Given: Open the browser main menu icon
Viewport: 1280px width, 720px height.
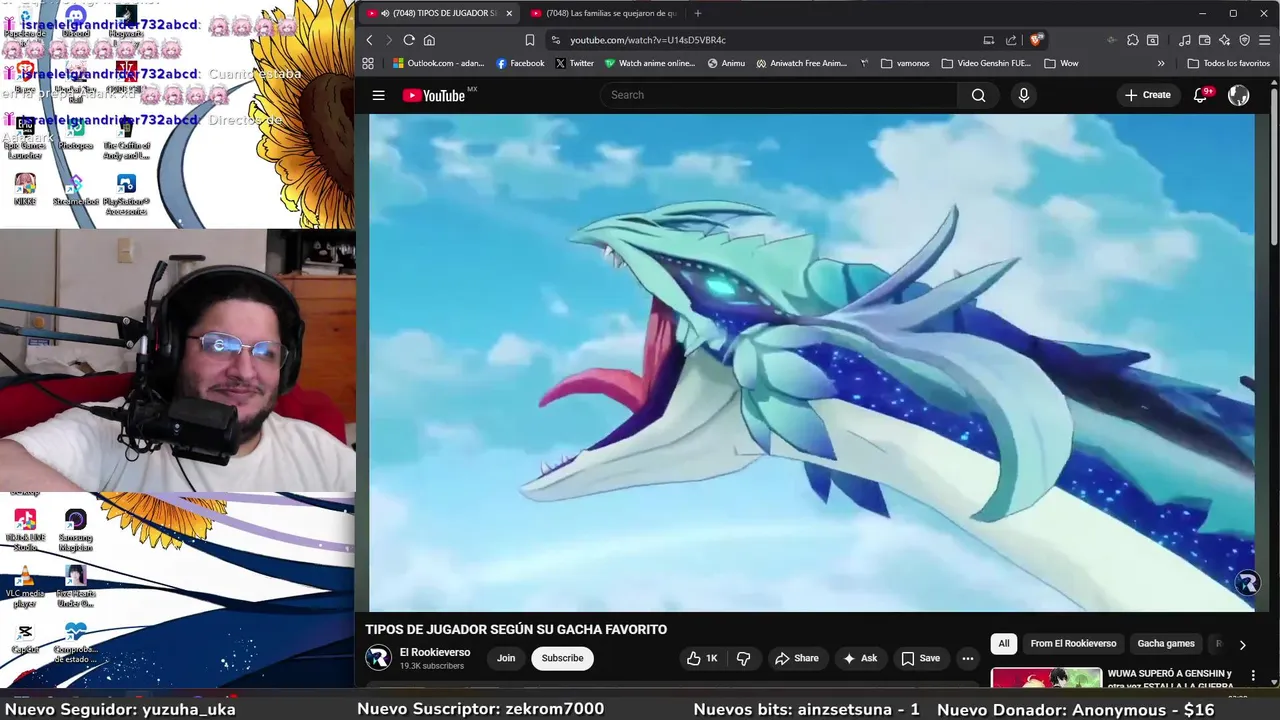Looking at the screenshot, I should tap(1265, 40).
